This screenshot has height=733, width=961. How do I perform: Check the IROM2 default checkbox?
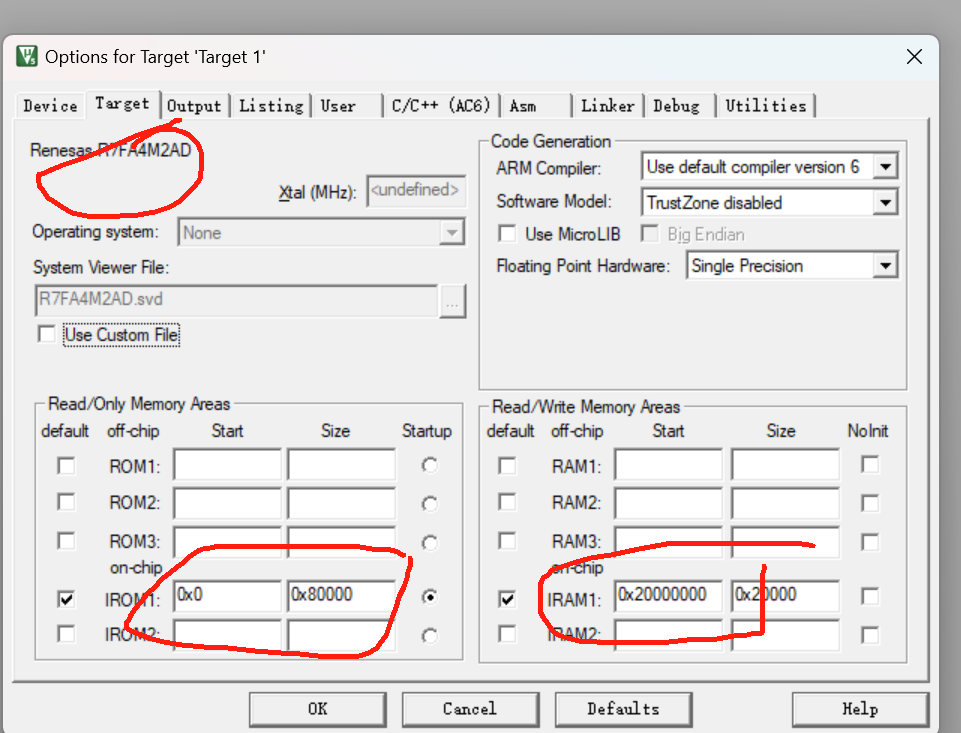click(66, 634)
